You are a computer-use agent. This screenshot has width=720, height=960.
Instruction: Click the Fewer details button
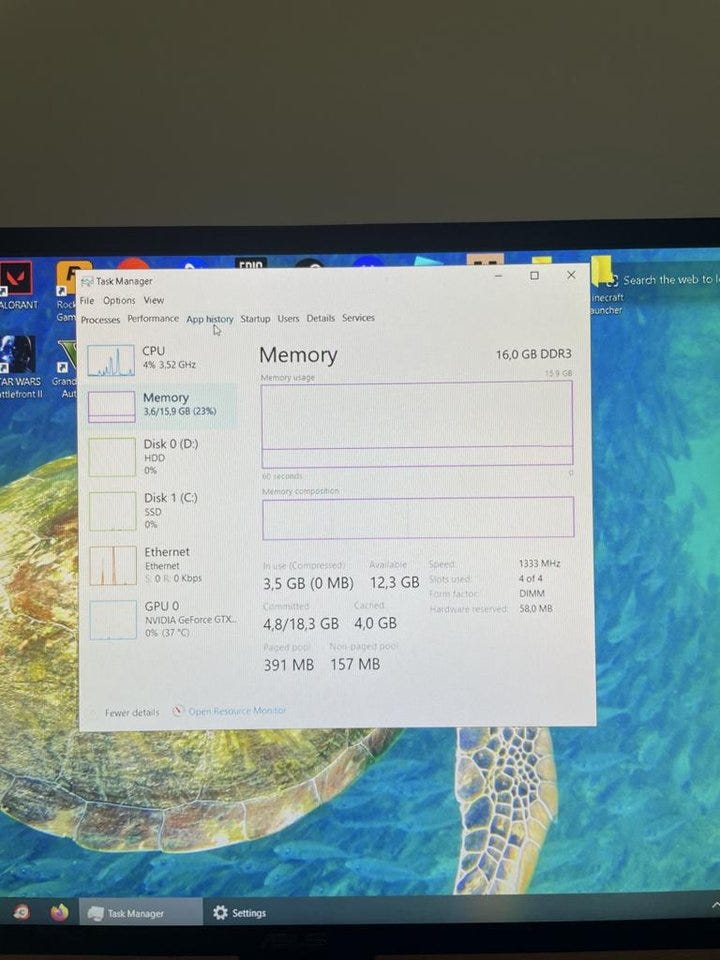pos(132,713)
